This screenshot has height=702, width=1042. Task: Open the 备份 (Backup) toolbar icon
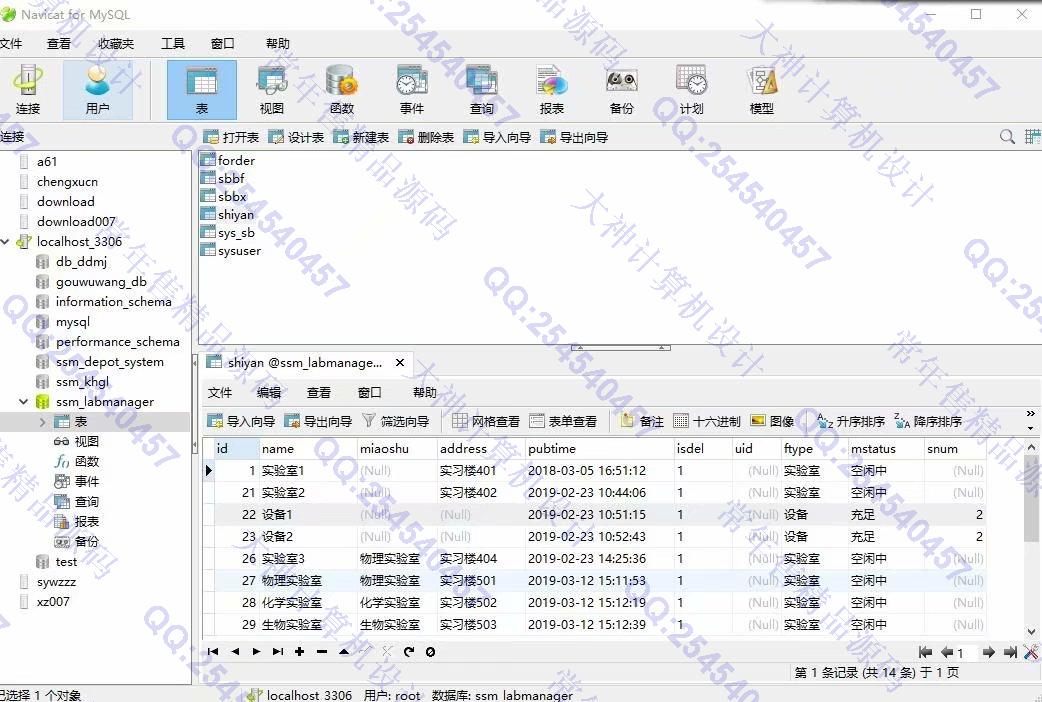coord(621,89)
